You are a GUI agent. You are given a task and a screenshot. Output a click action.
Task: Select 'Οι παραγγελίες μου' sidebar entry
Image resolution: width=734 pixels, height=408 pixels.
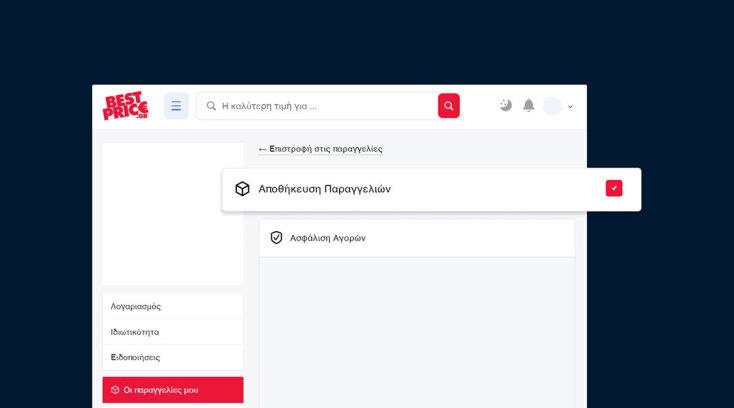click(x=160, y=390)
